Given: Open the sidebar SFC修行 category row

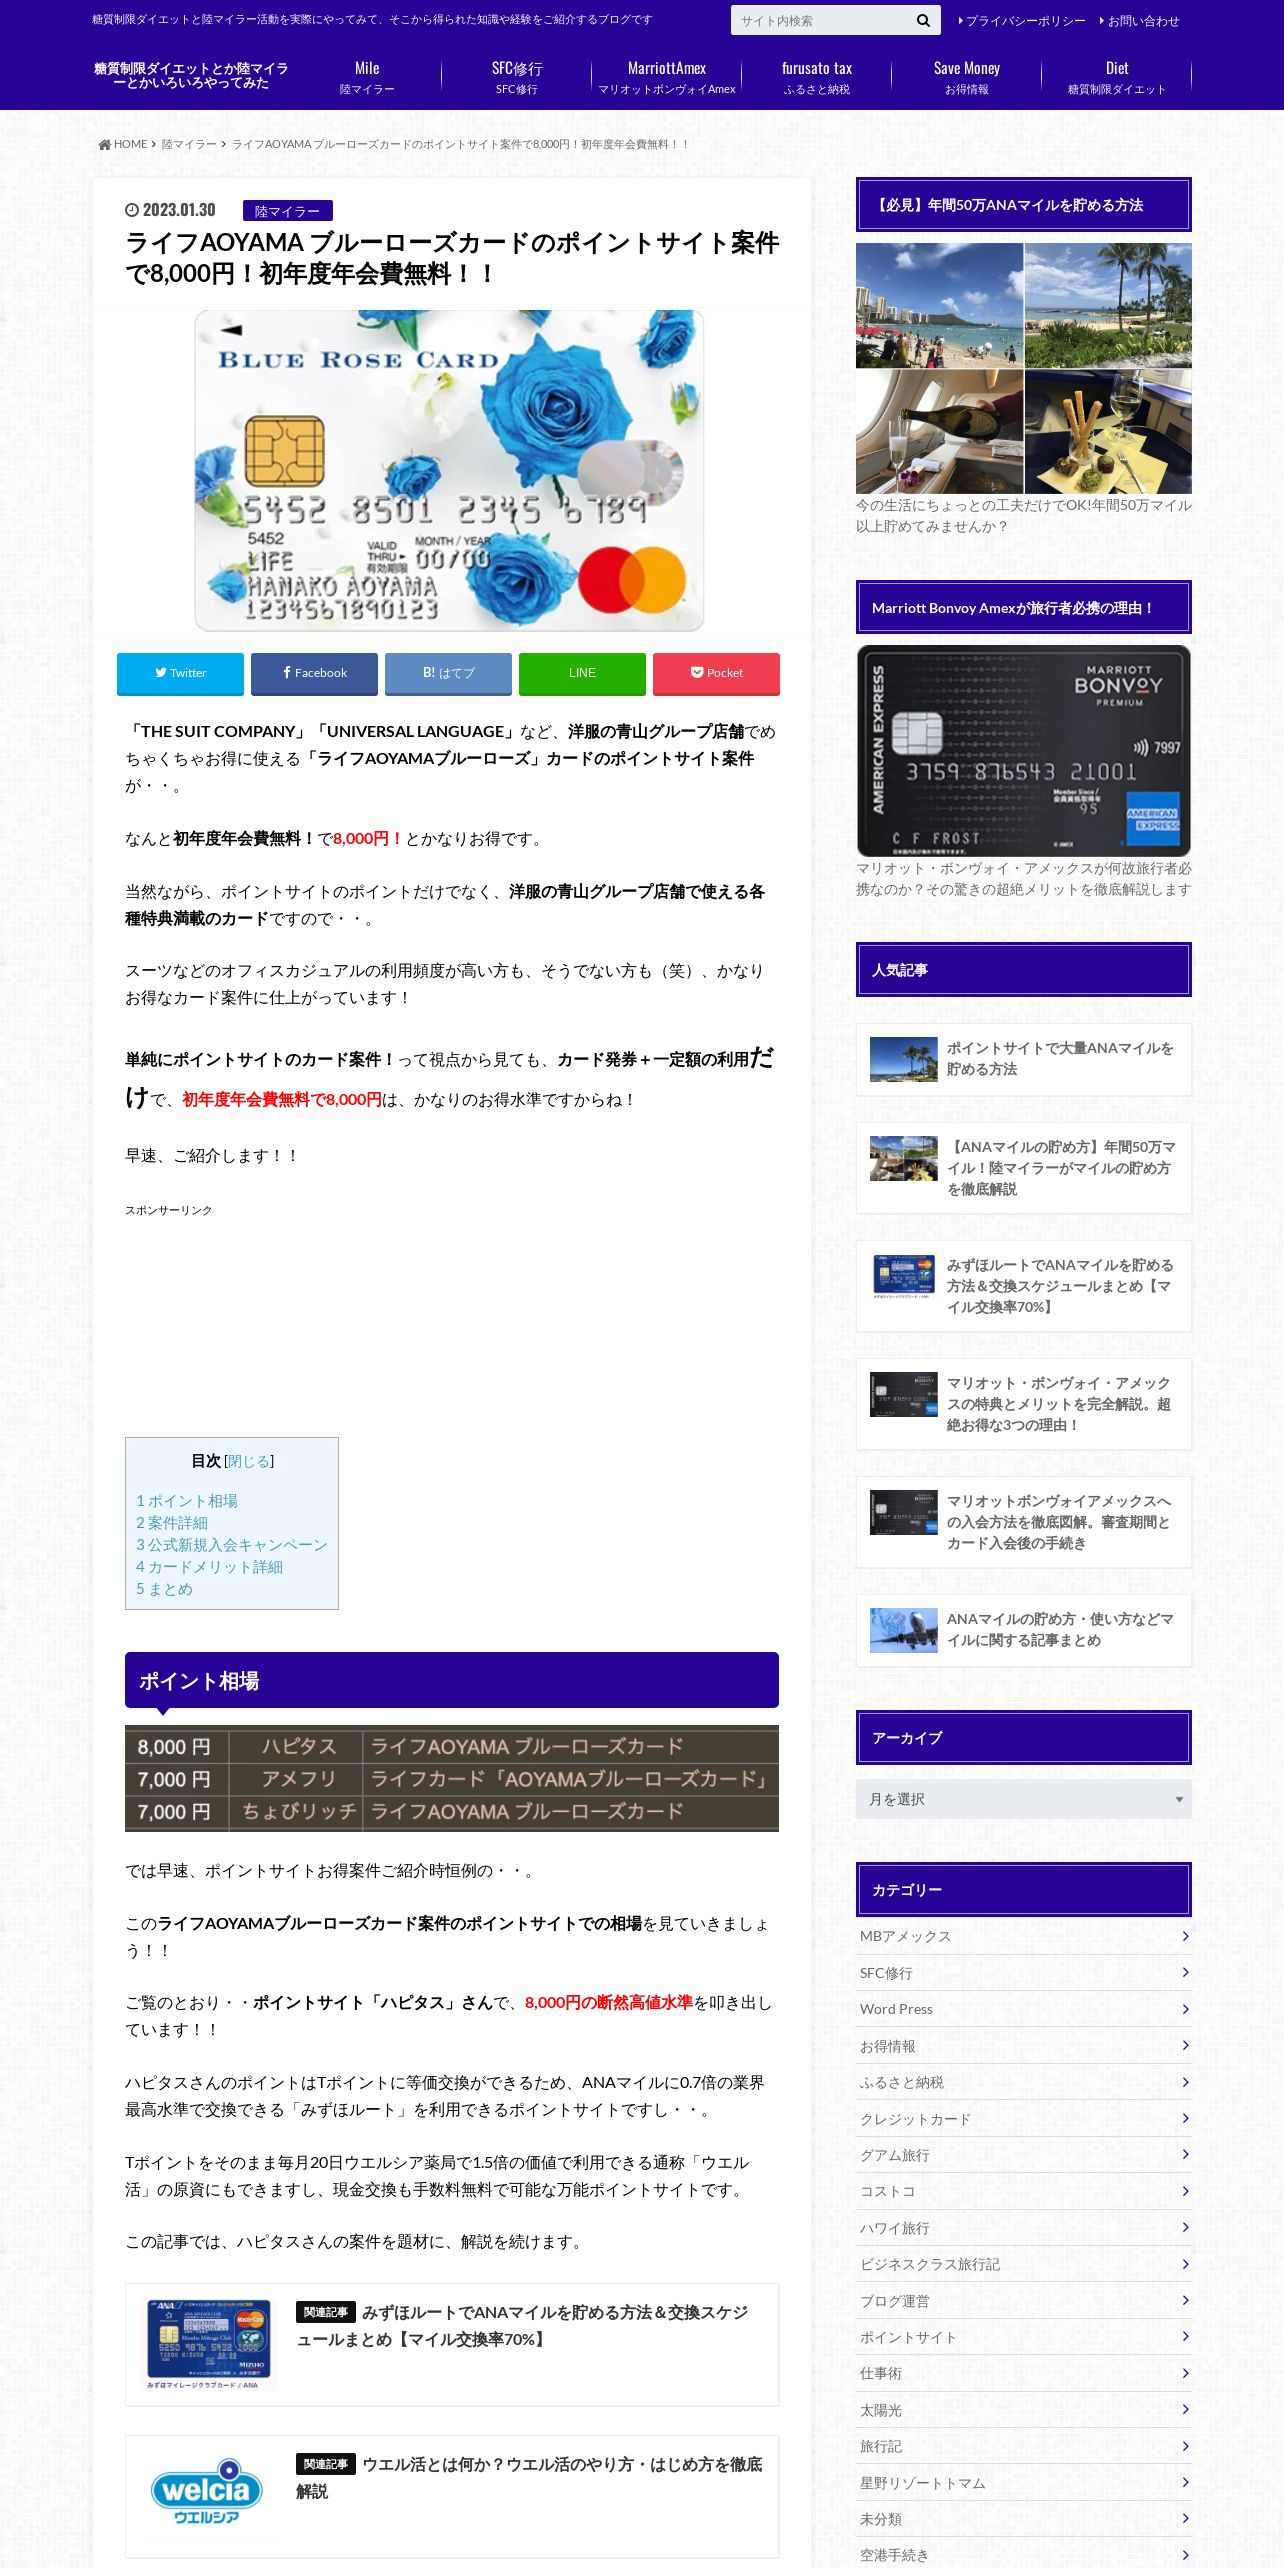Looking at the screenshot, I should click(1023, 1973).
